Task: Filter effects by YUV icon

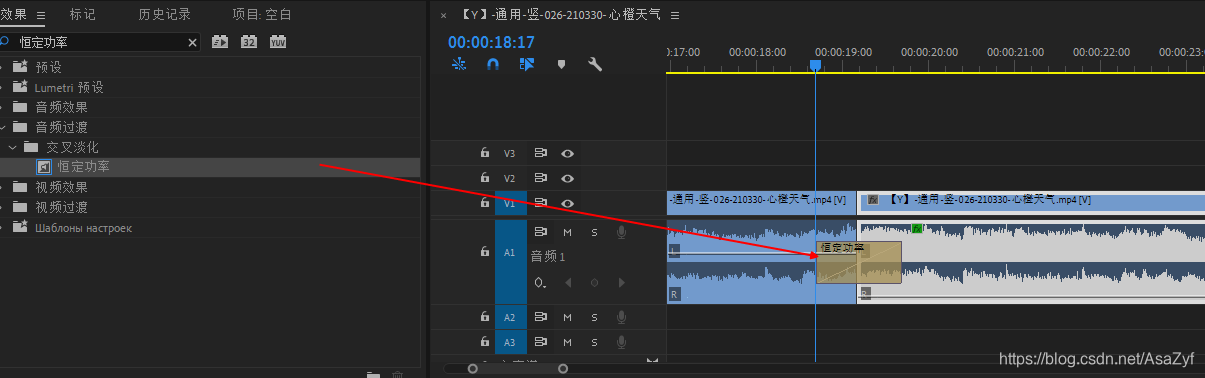Action: click(278, 43)
